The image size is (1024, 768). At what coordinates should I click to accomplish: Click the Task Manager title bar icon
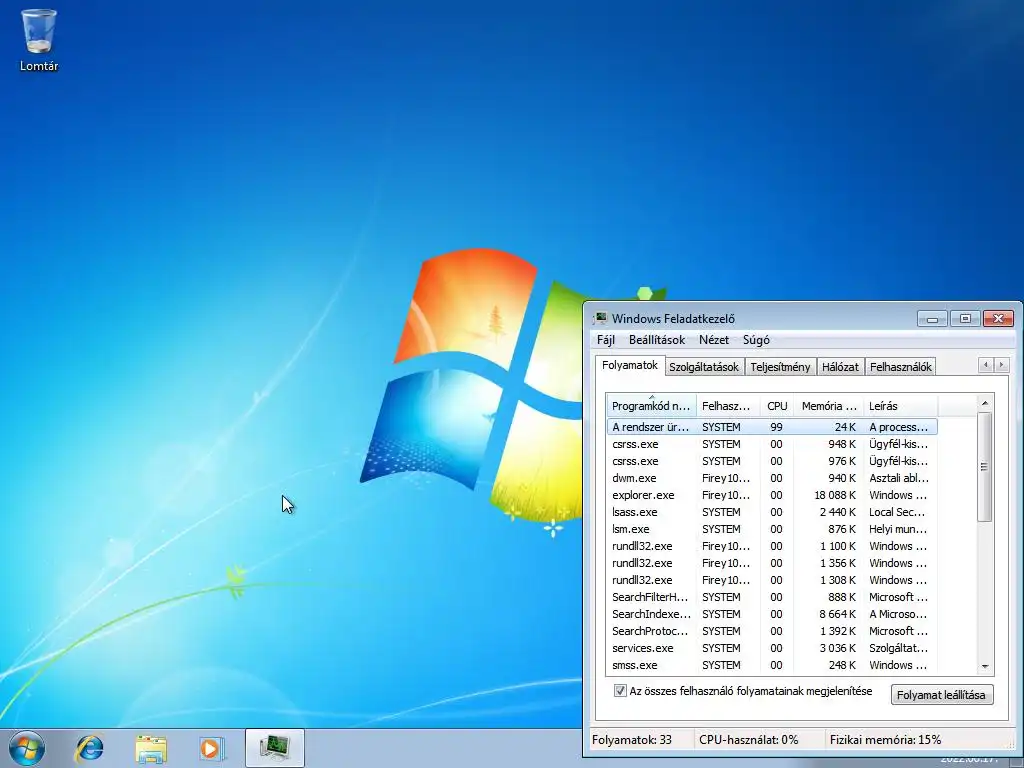pos(600,319)
